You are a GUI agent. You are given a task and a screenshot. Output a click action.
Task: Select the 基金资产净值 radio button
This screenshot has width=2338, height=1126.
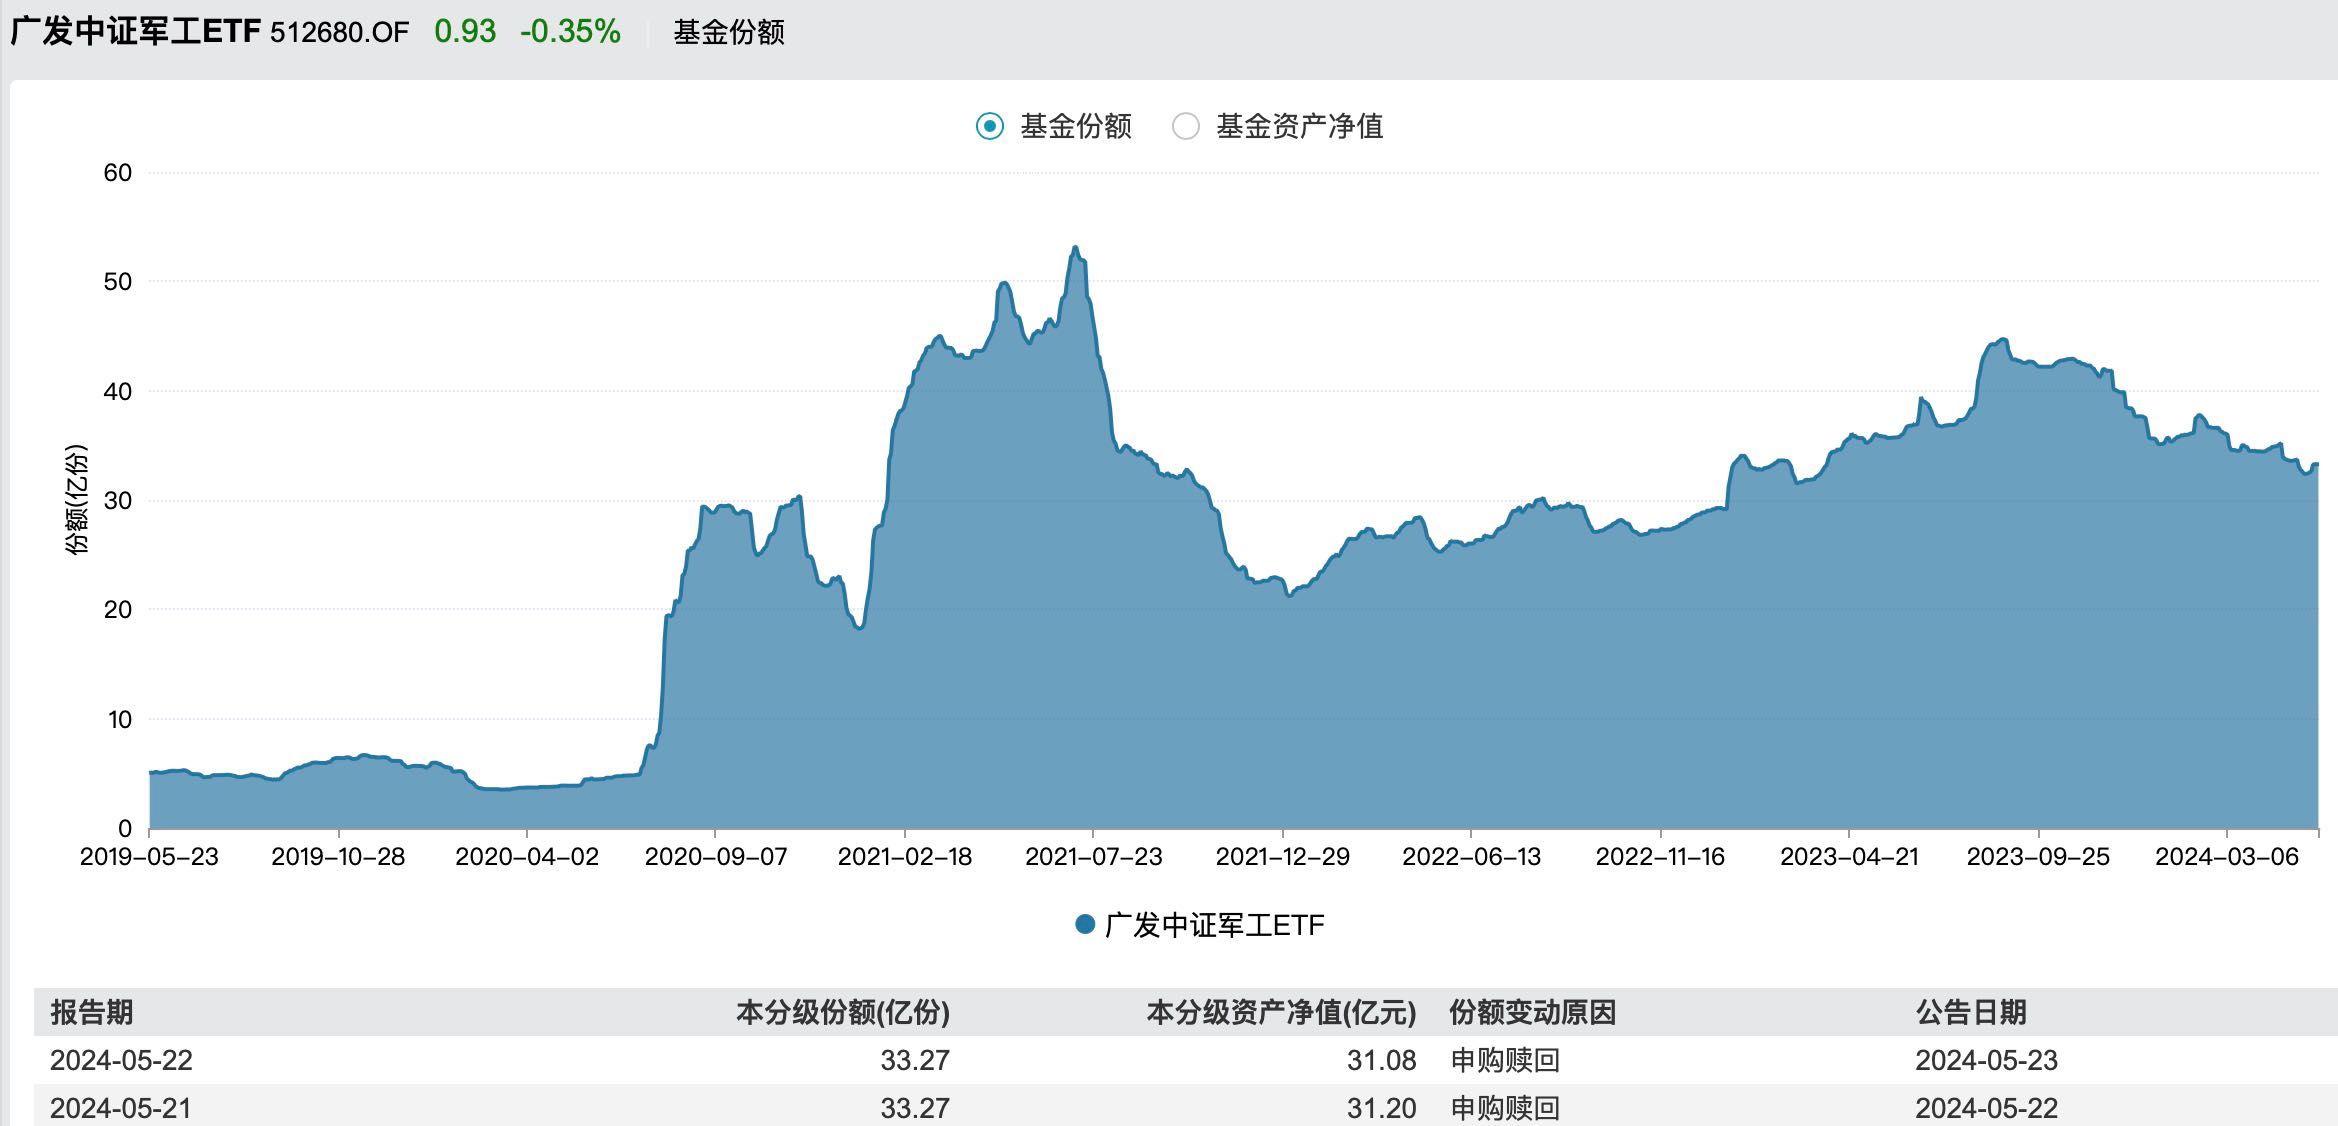point(1186,127)
